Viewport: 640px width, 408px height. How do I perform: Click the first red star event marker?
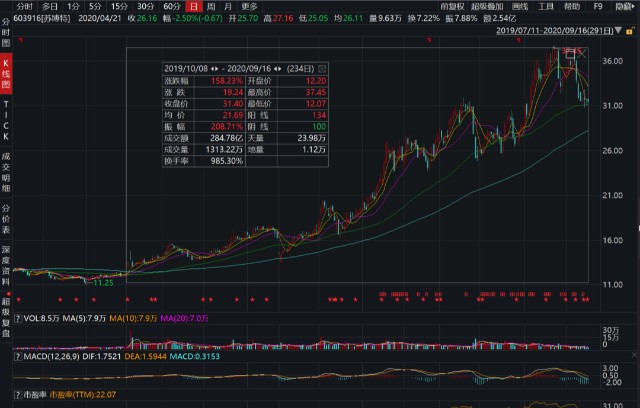coord(18,300)
